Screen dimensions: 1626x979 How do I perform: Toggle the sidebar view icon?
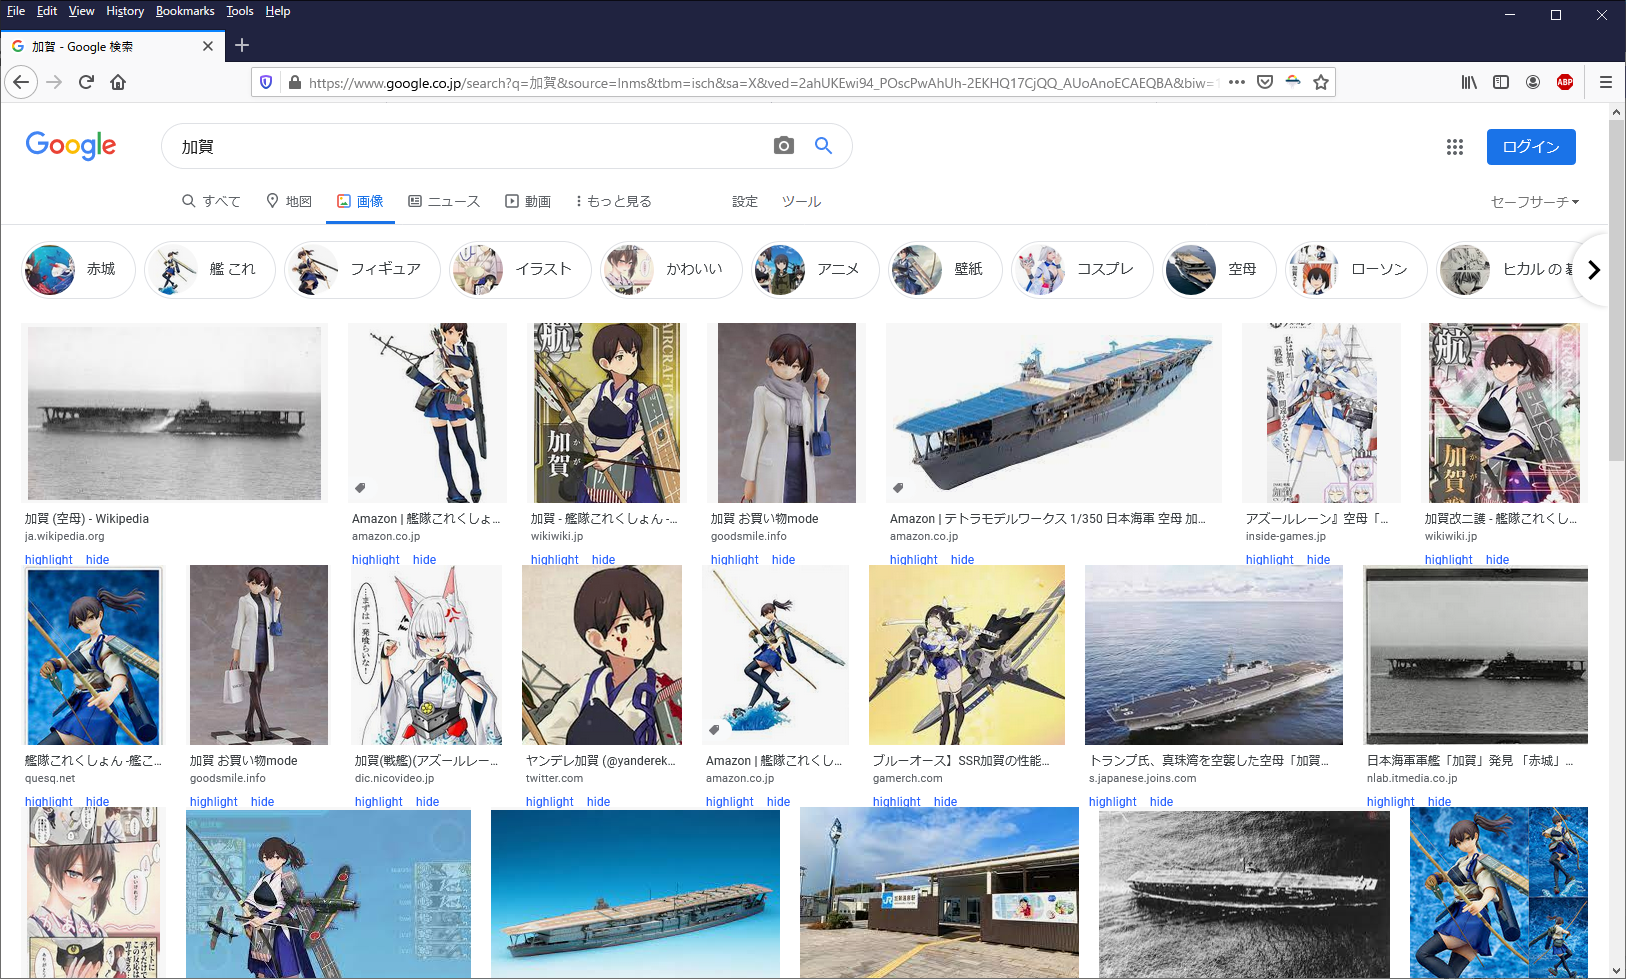coord(1501,82)
